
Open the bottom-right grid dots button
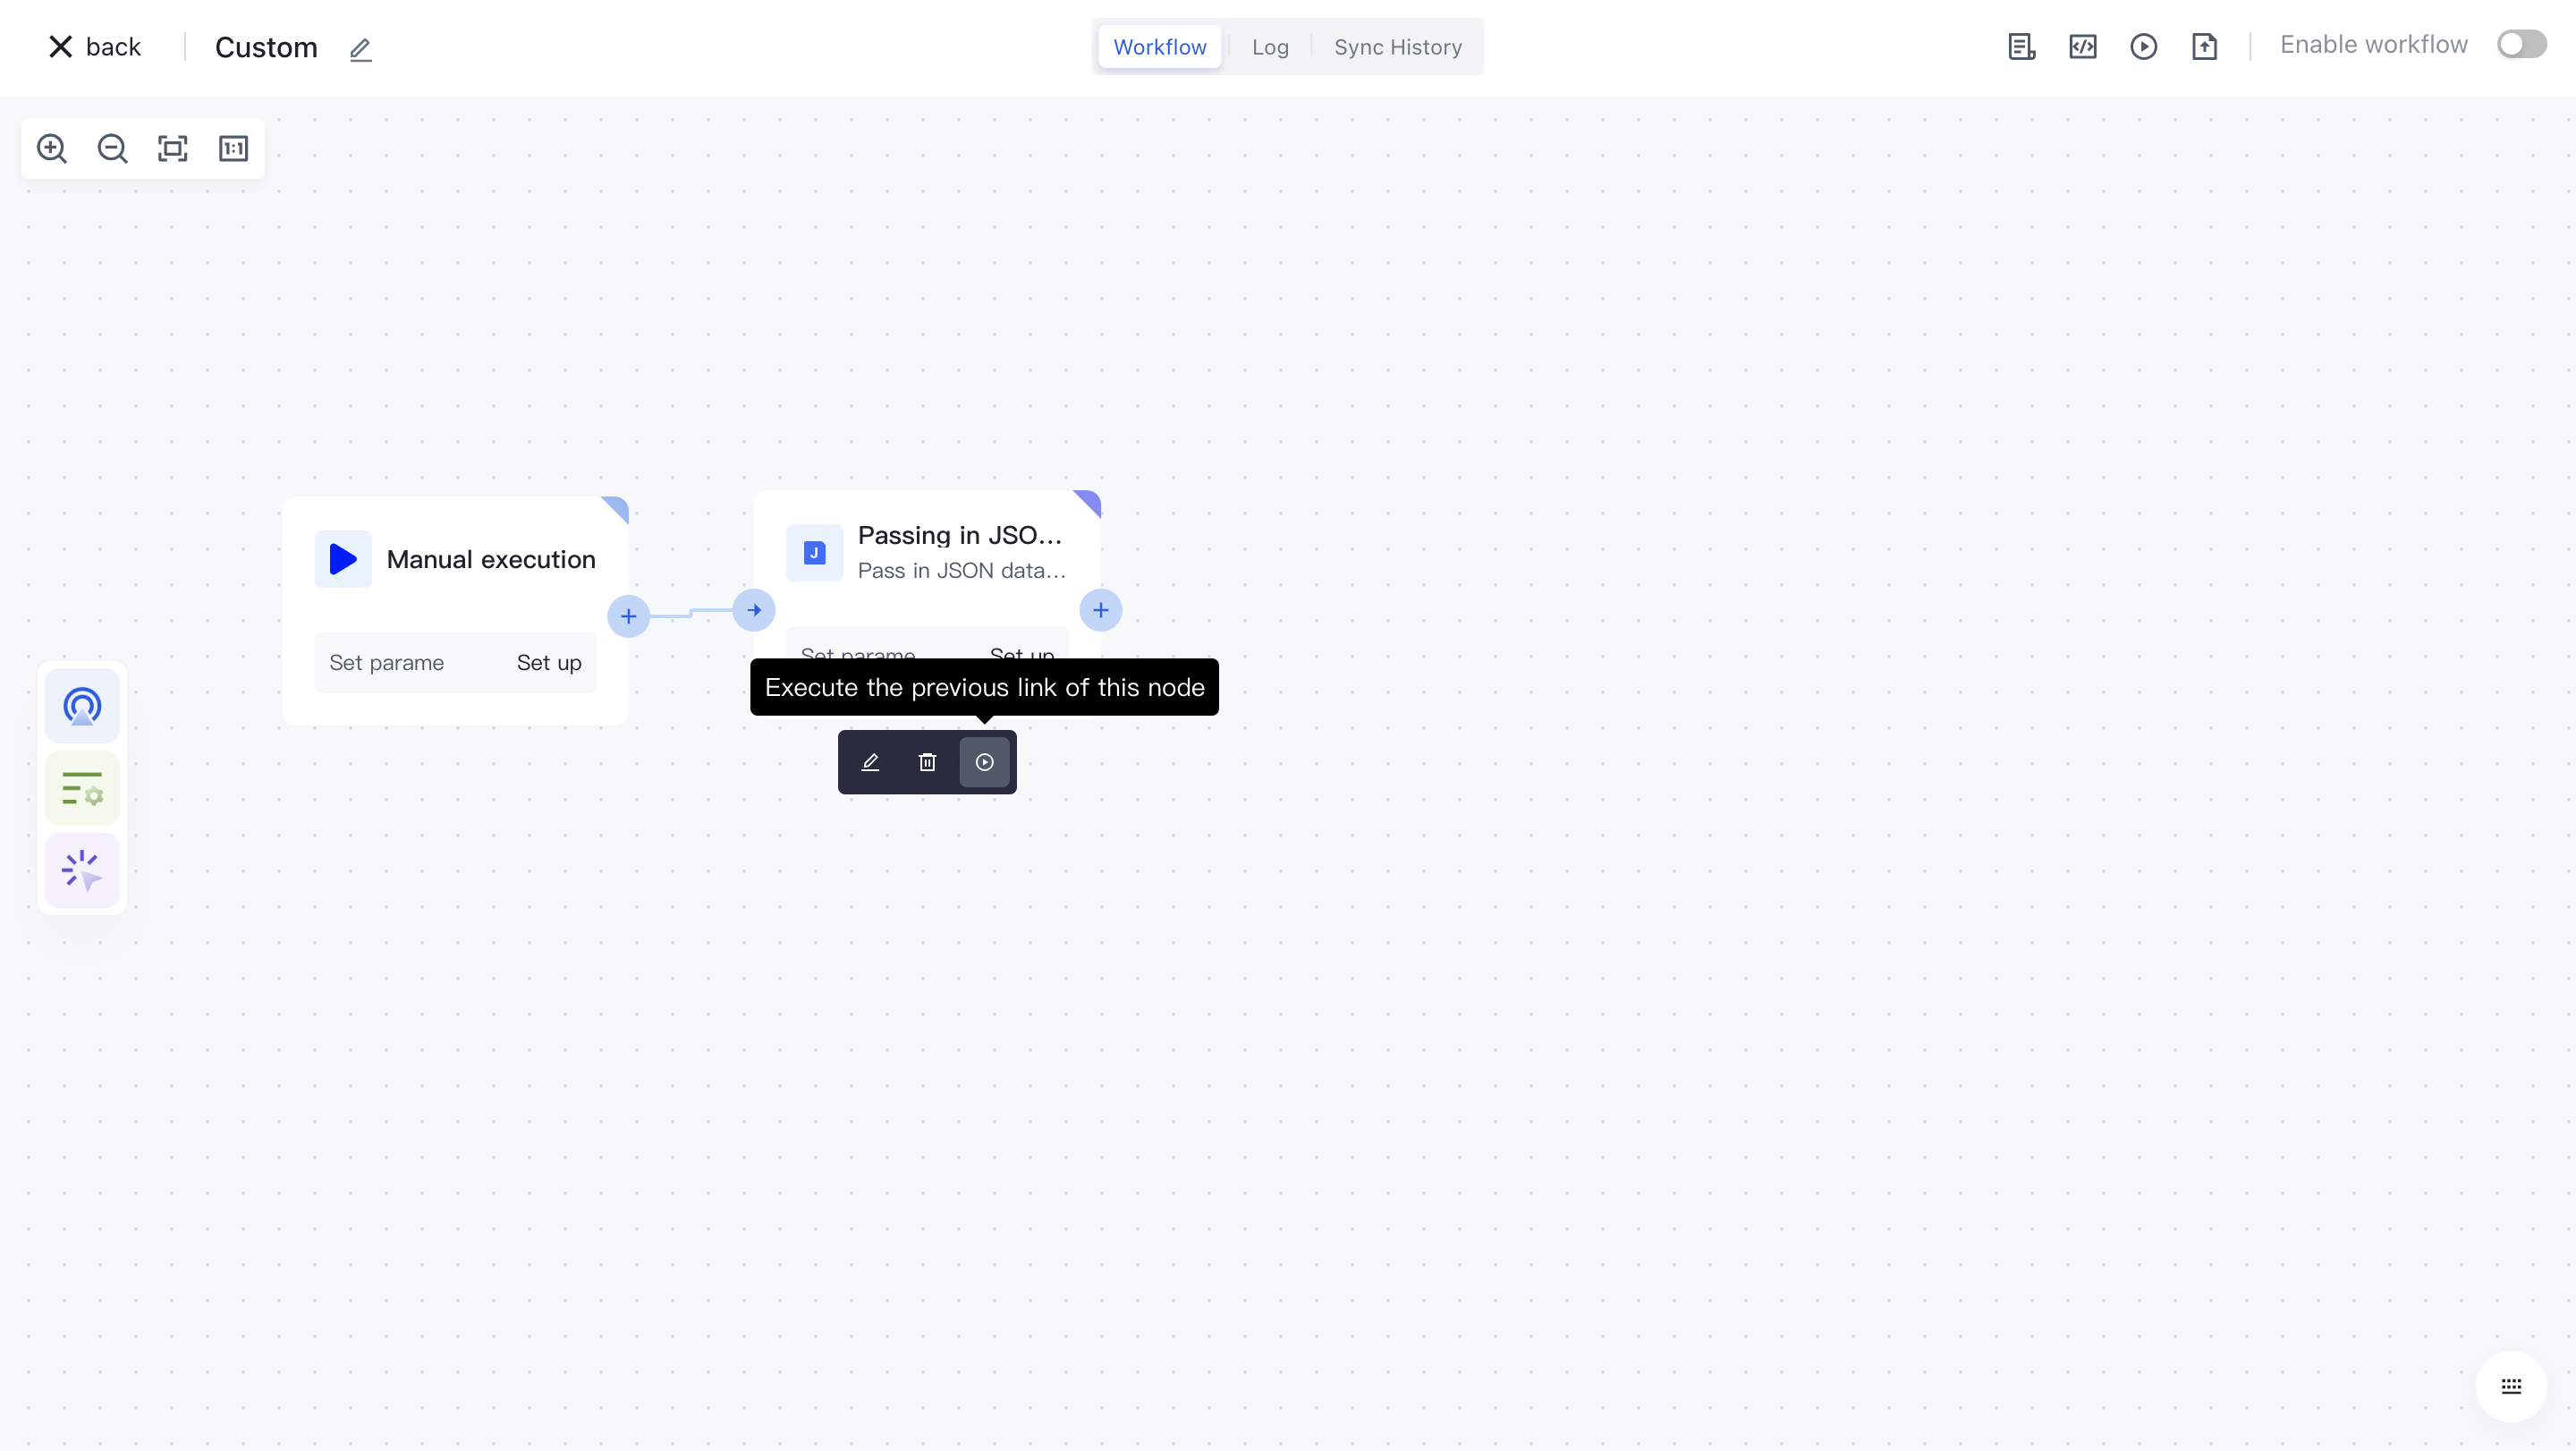(x=2511, y=1385)
